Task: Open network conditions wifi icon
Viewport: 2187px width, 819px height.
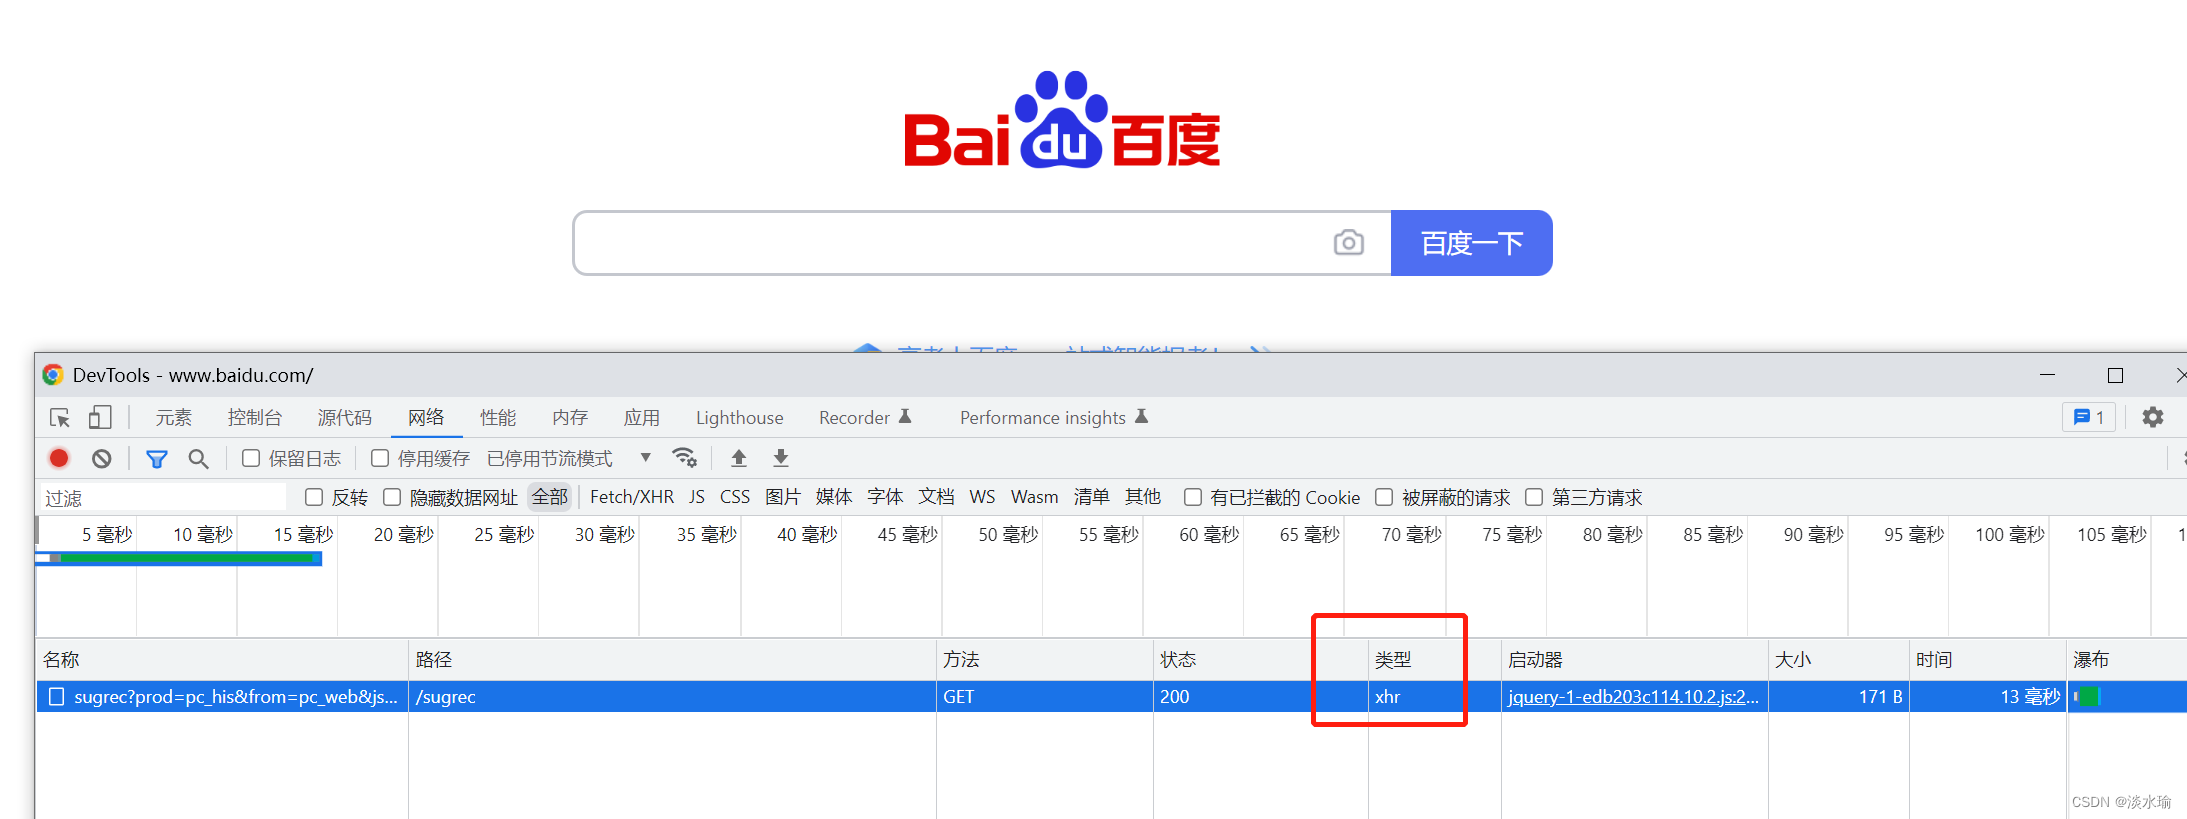Action: click(x=685, y=458)
